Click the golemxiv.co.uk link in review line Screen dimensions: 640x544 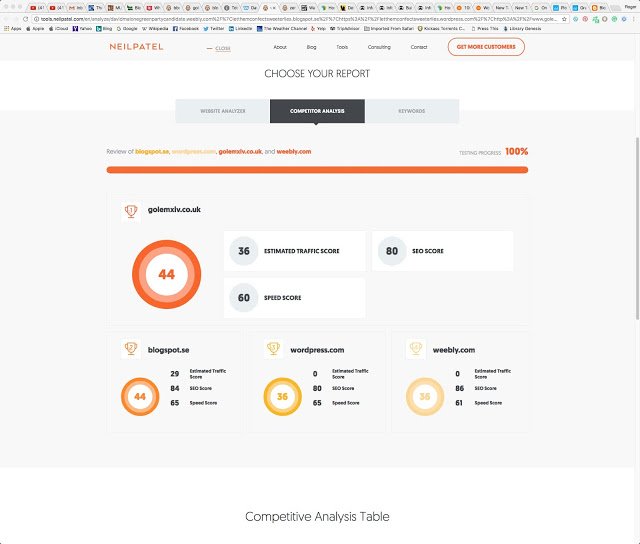tap(240, 151)
